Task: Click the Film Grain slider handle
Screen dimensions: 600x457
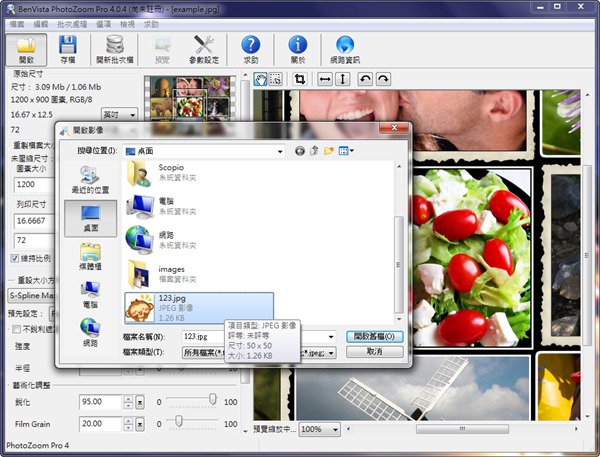Action: [x=179, y=421]
